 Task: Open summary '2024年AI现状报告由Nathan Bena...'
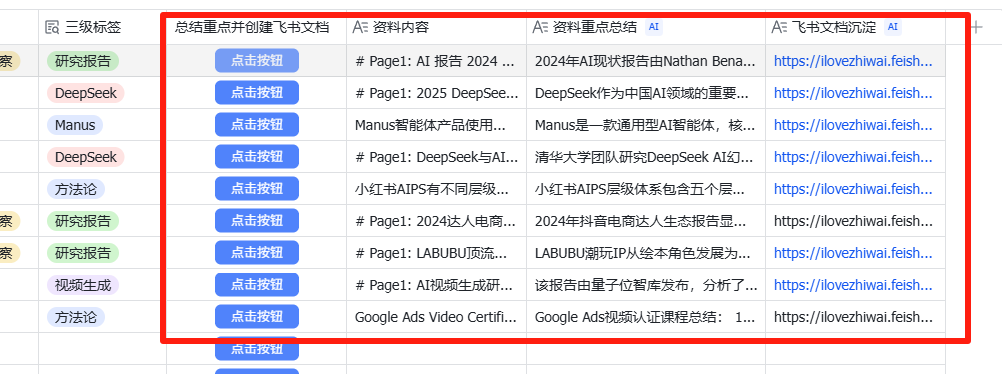646,61
